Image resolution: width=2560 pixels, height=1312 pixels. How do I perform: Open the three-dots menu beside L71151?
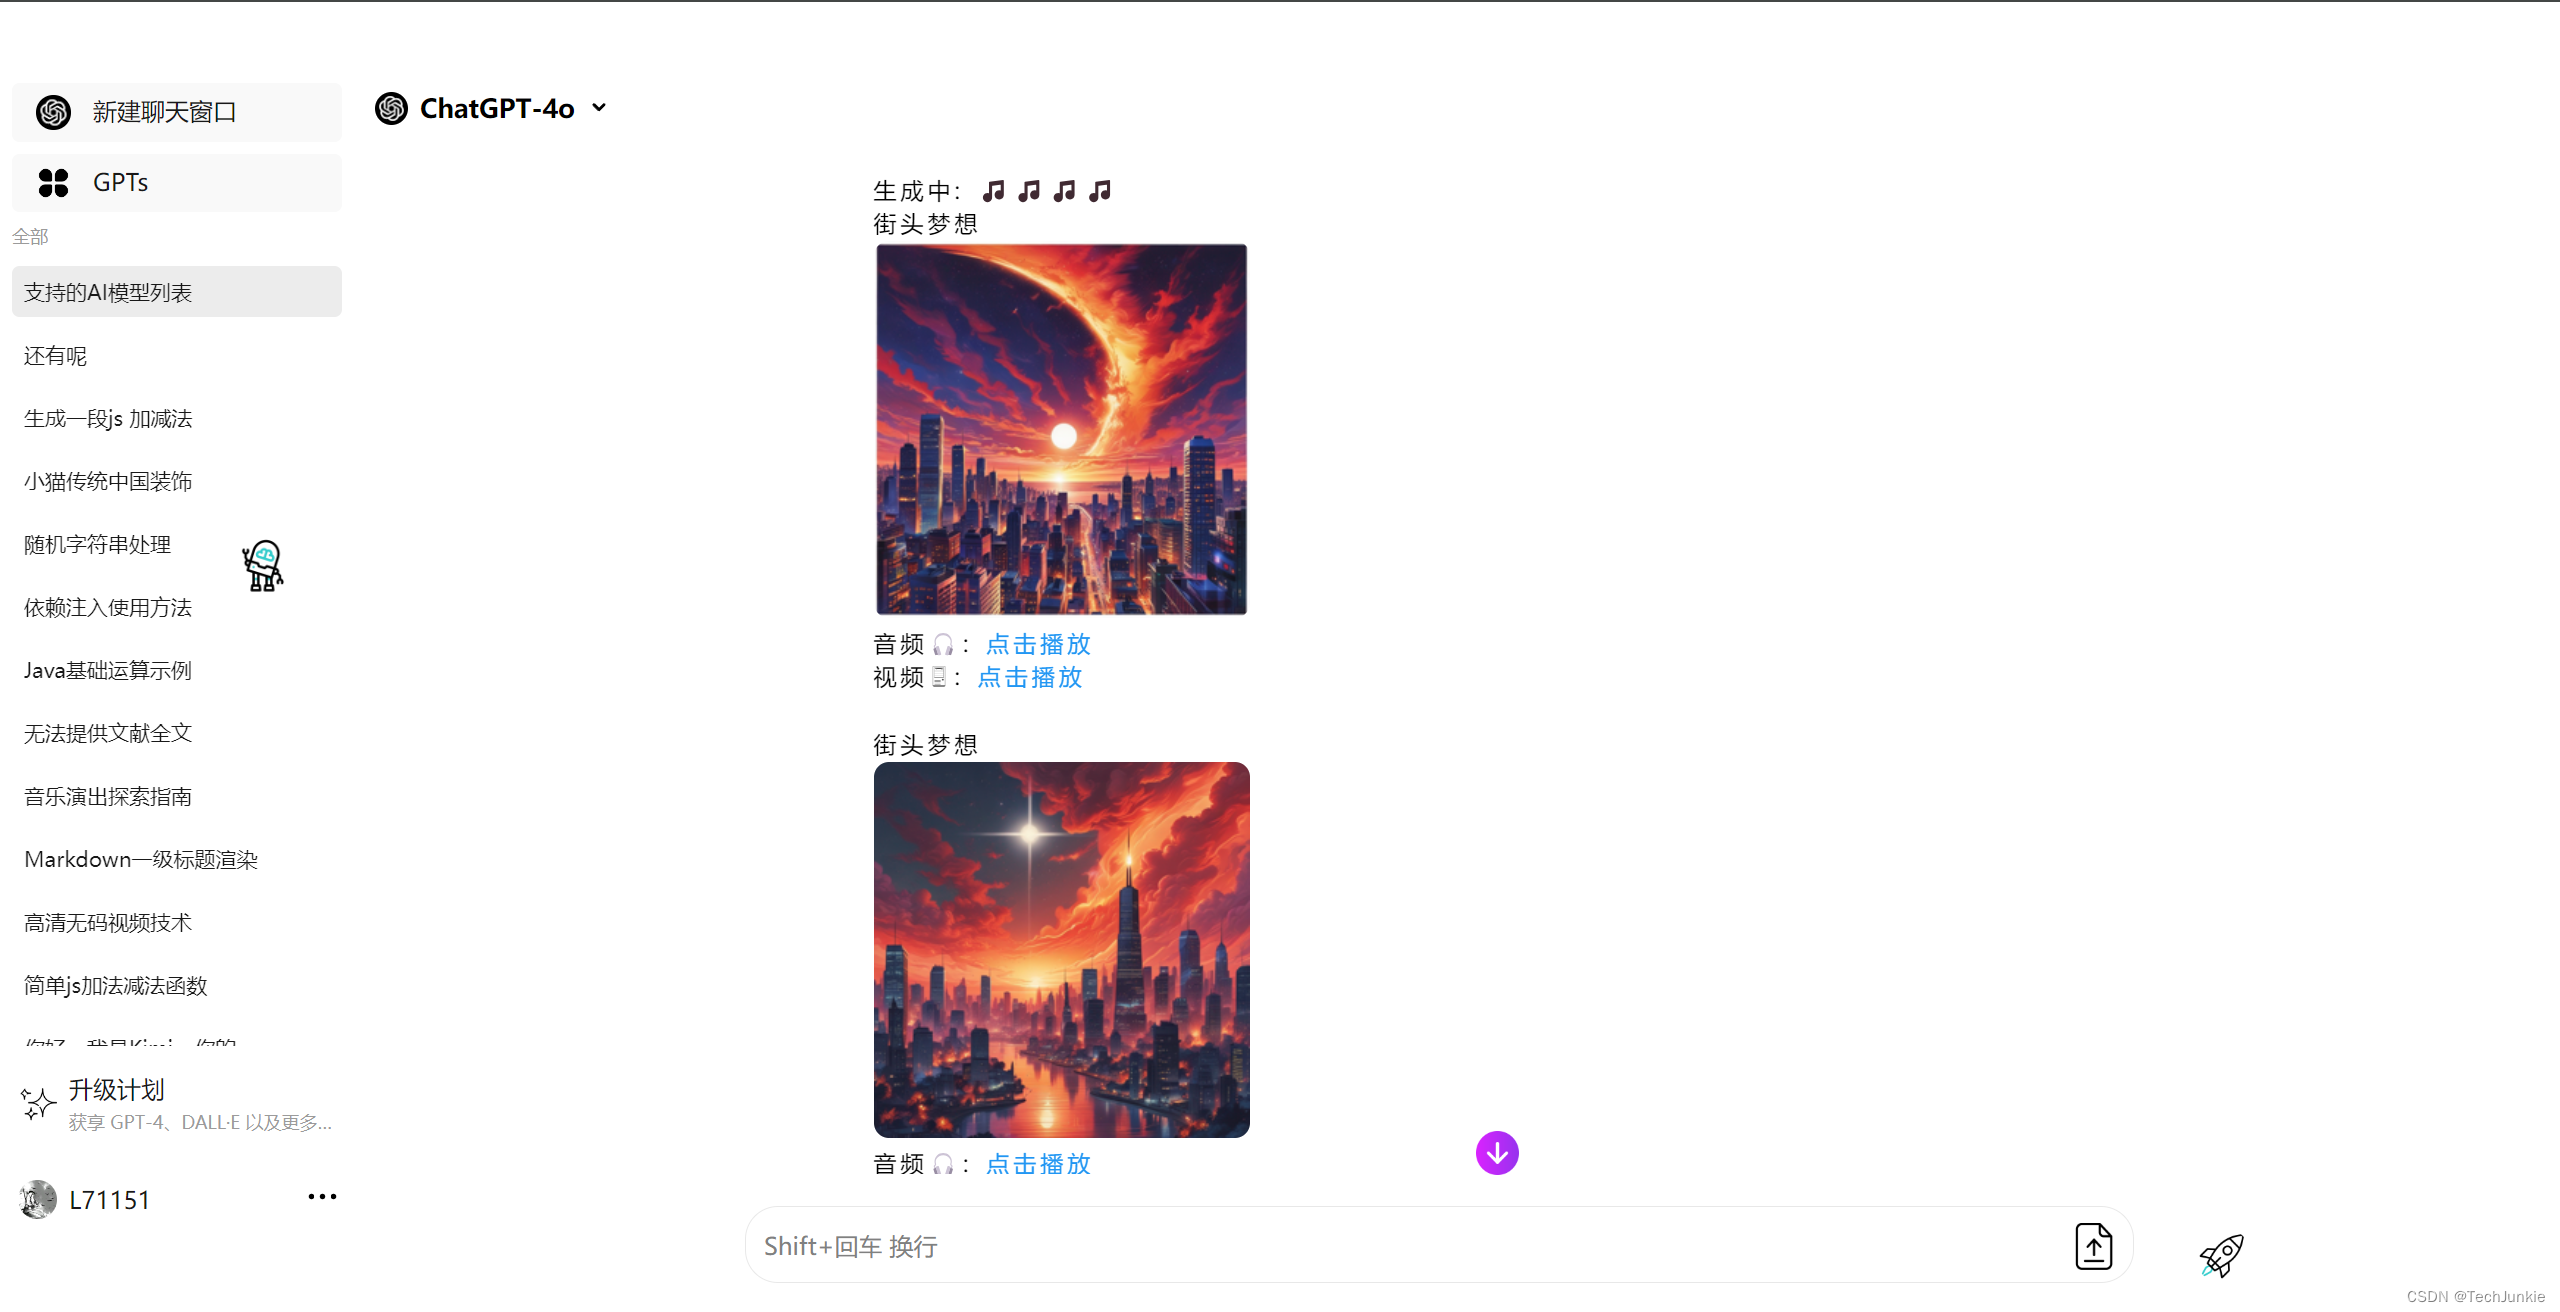(x=322, y=1197)
